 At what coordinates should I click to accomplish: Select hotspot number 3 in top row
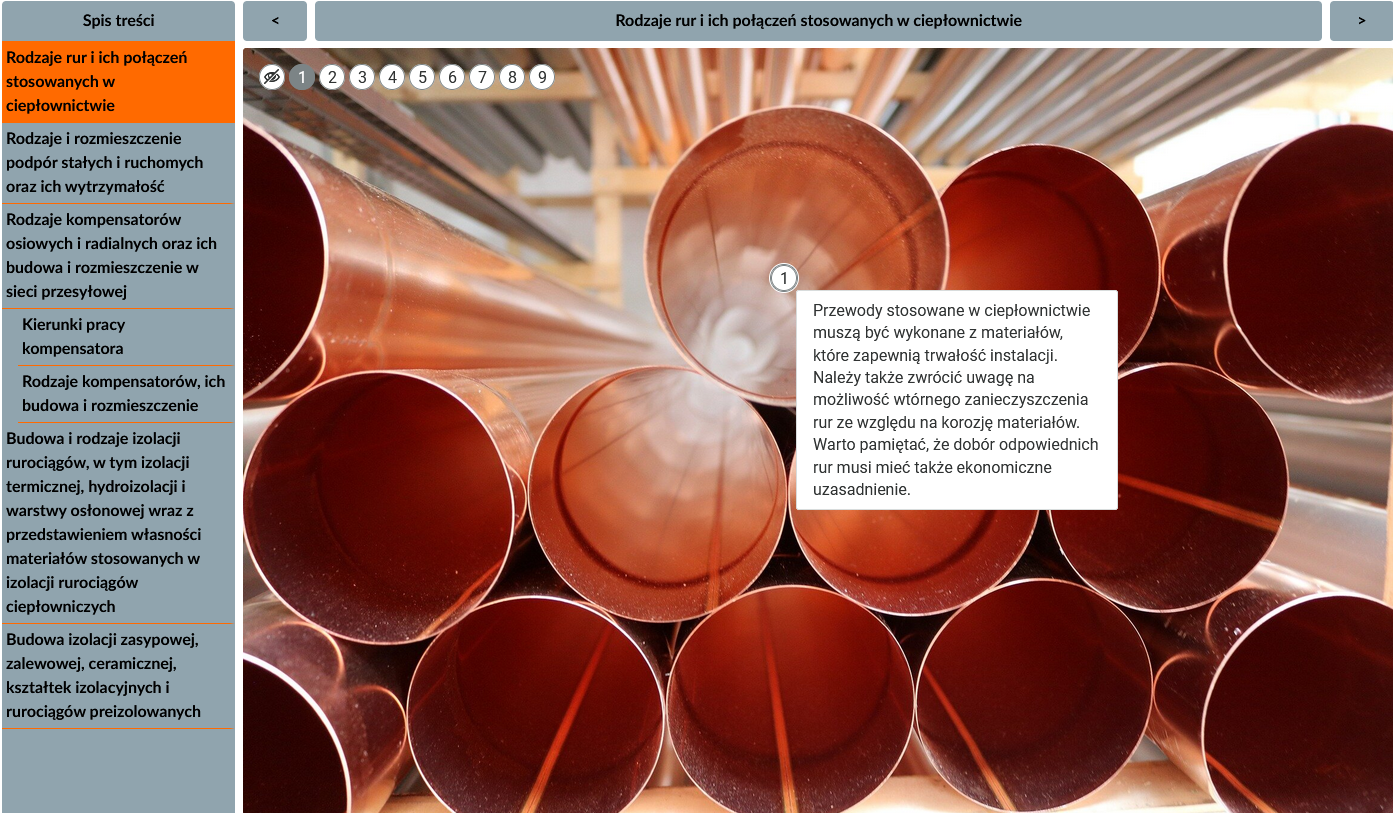click(x=362, y=77)
